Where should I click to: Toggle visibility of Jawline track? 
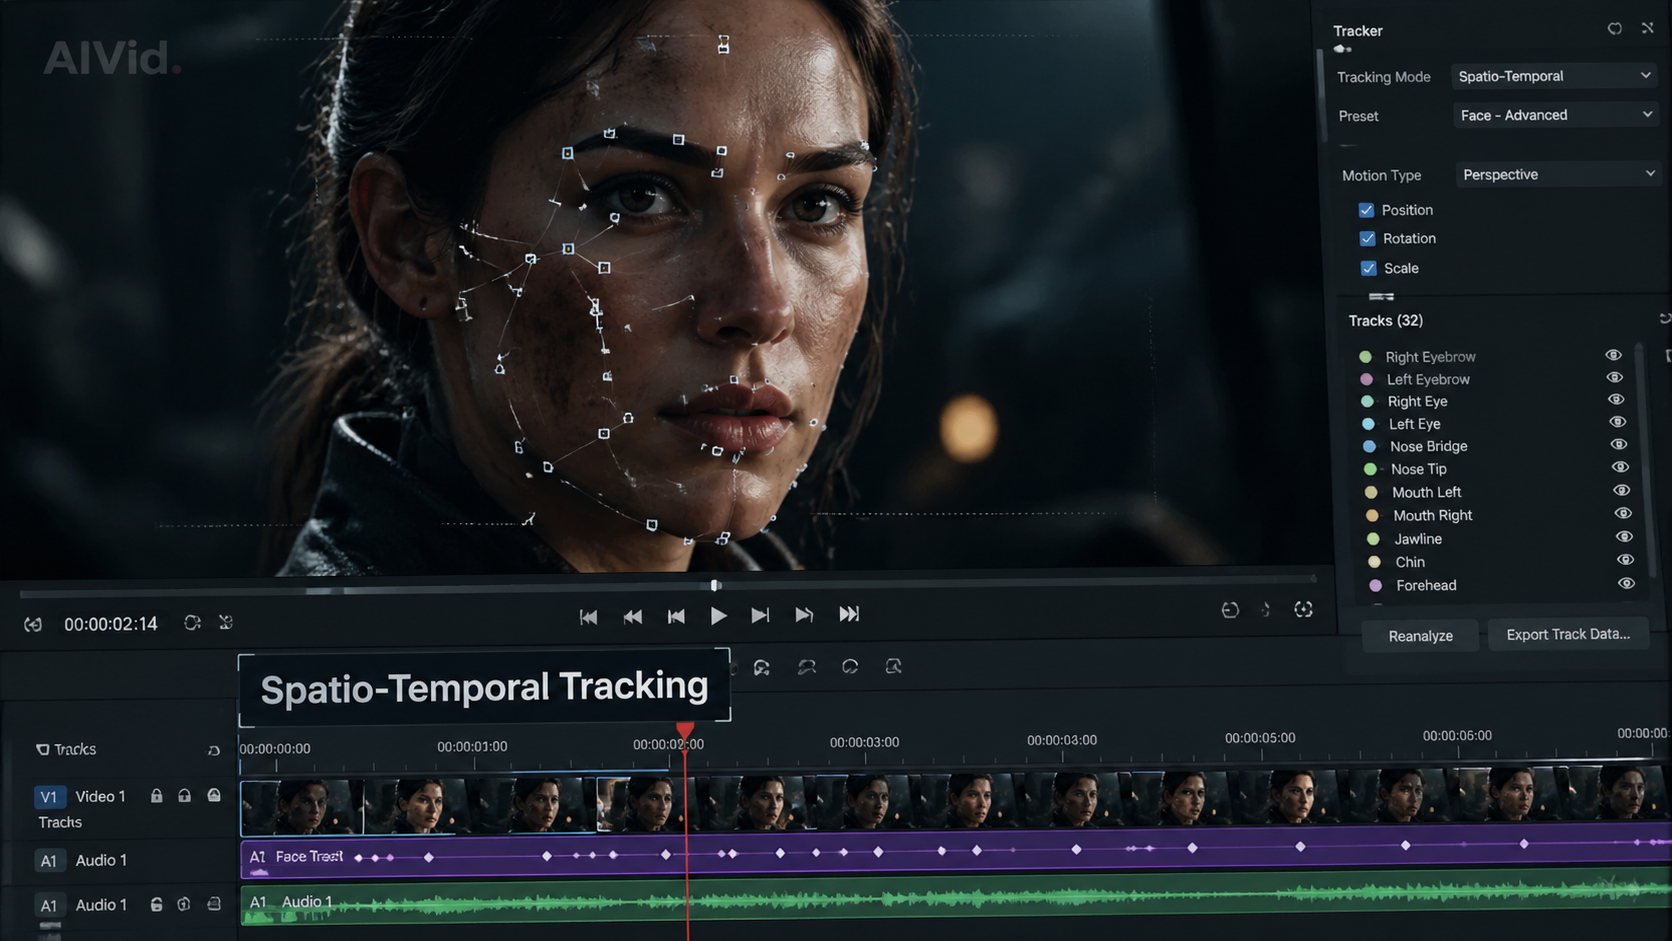tap(1624, 536)
